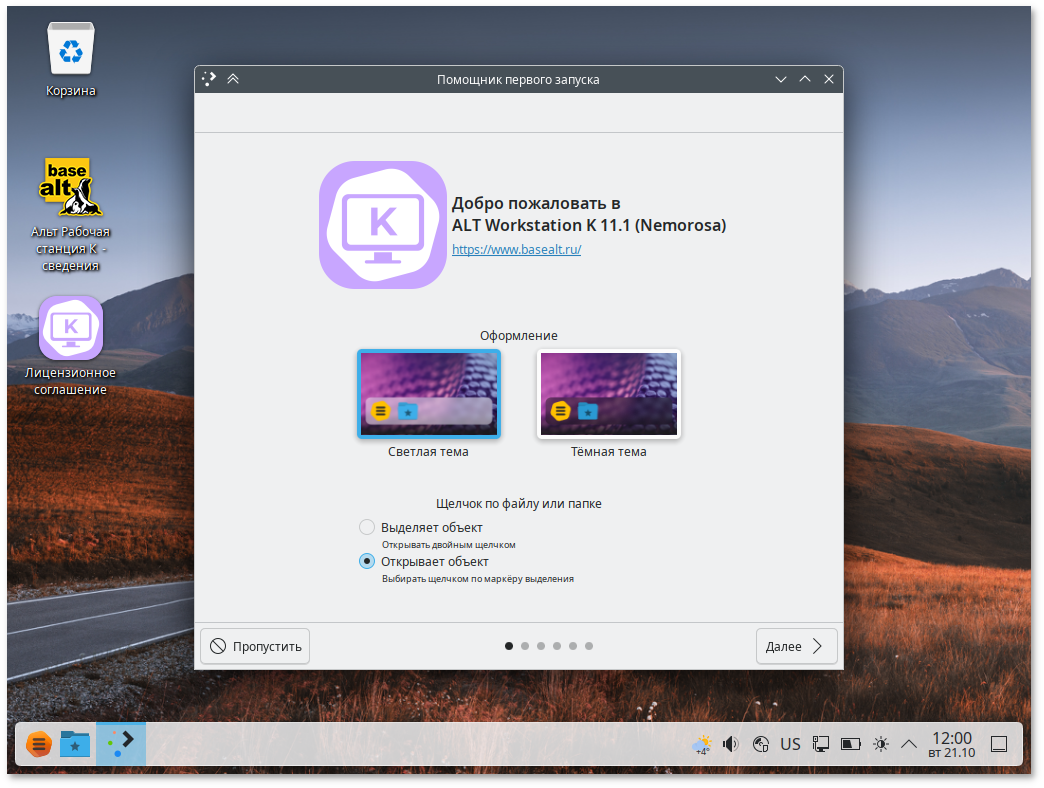Image resolution: width=1044 pixels, height=788 pixels.
Task: Open the Корзина trash icon on the desktop
Action: pyautogui.click(x=70, y=50)
